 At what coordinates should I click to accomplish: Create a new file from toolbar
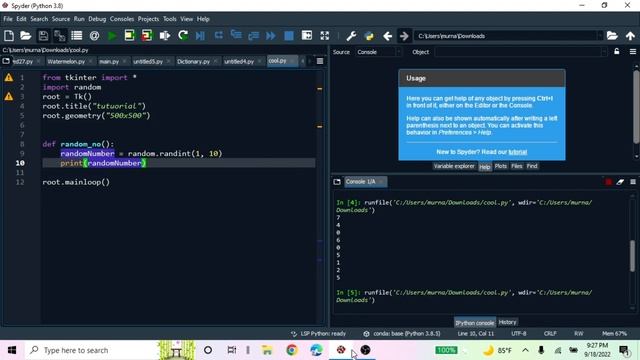pos(9,36)
